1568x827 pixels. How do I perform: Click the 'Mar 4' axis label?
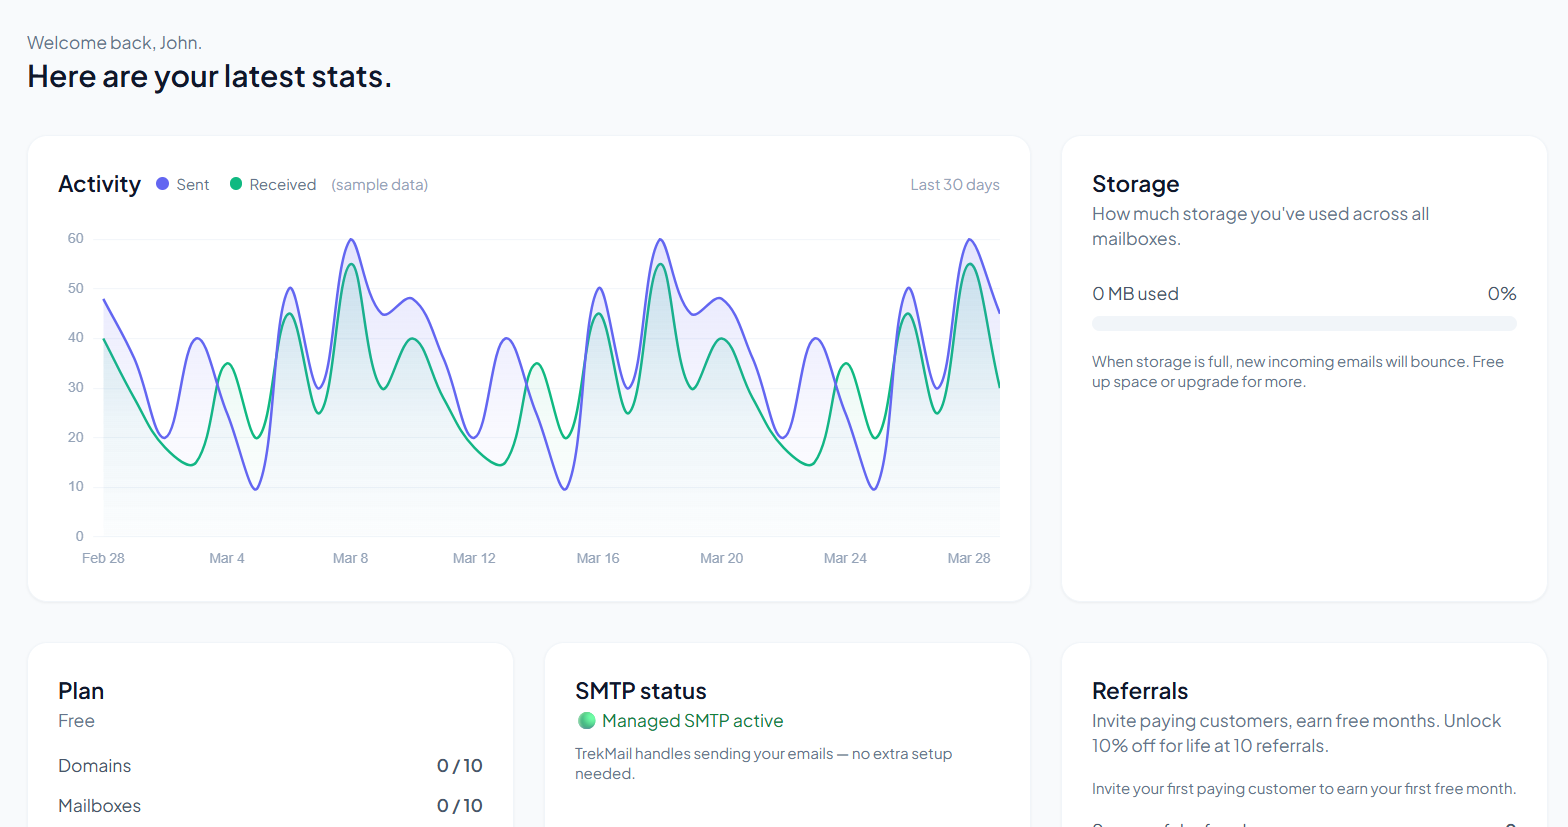coord(227,558)
